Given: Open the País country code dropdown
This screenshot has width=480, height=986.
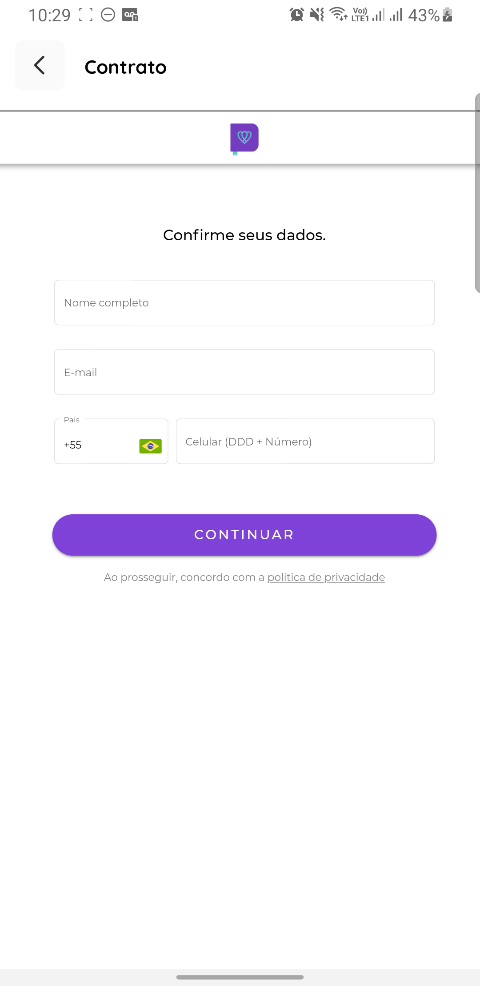Looking at the screenshot, I should (111, 441).
